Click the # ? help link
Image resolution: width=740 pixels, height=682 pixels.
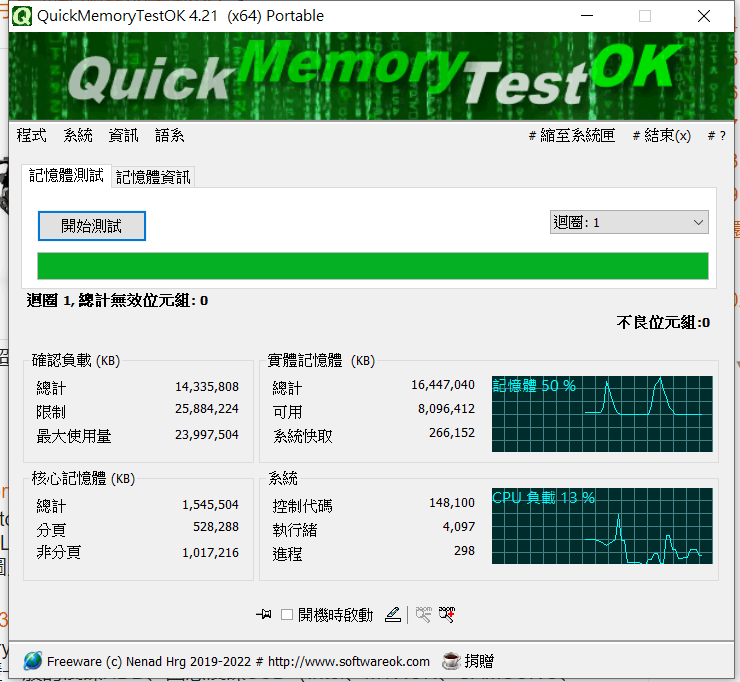point(716,135)
